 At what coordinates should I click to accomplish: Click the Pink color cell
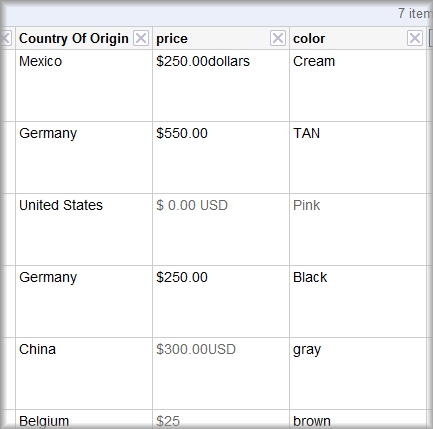click(x=358, y=230)
